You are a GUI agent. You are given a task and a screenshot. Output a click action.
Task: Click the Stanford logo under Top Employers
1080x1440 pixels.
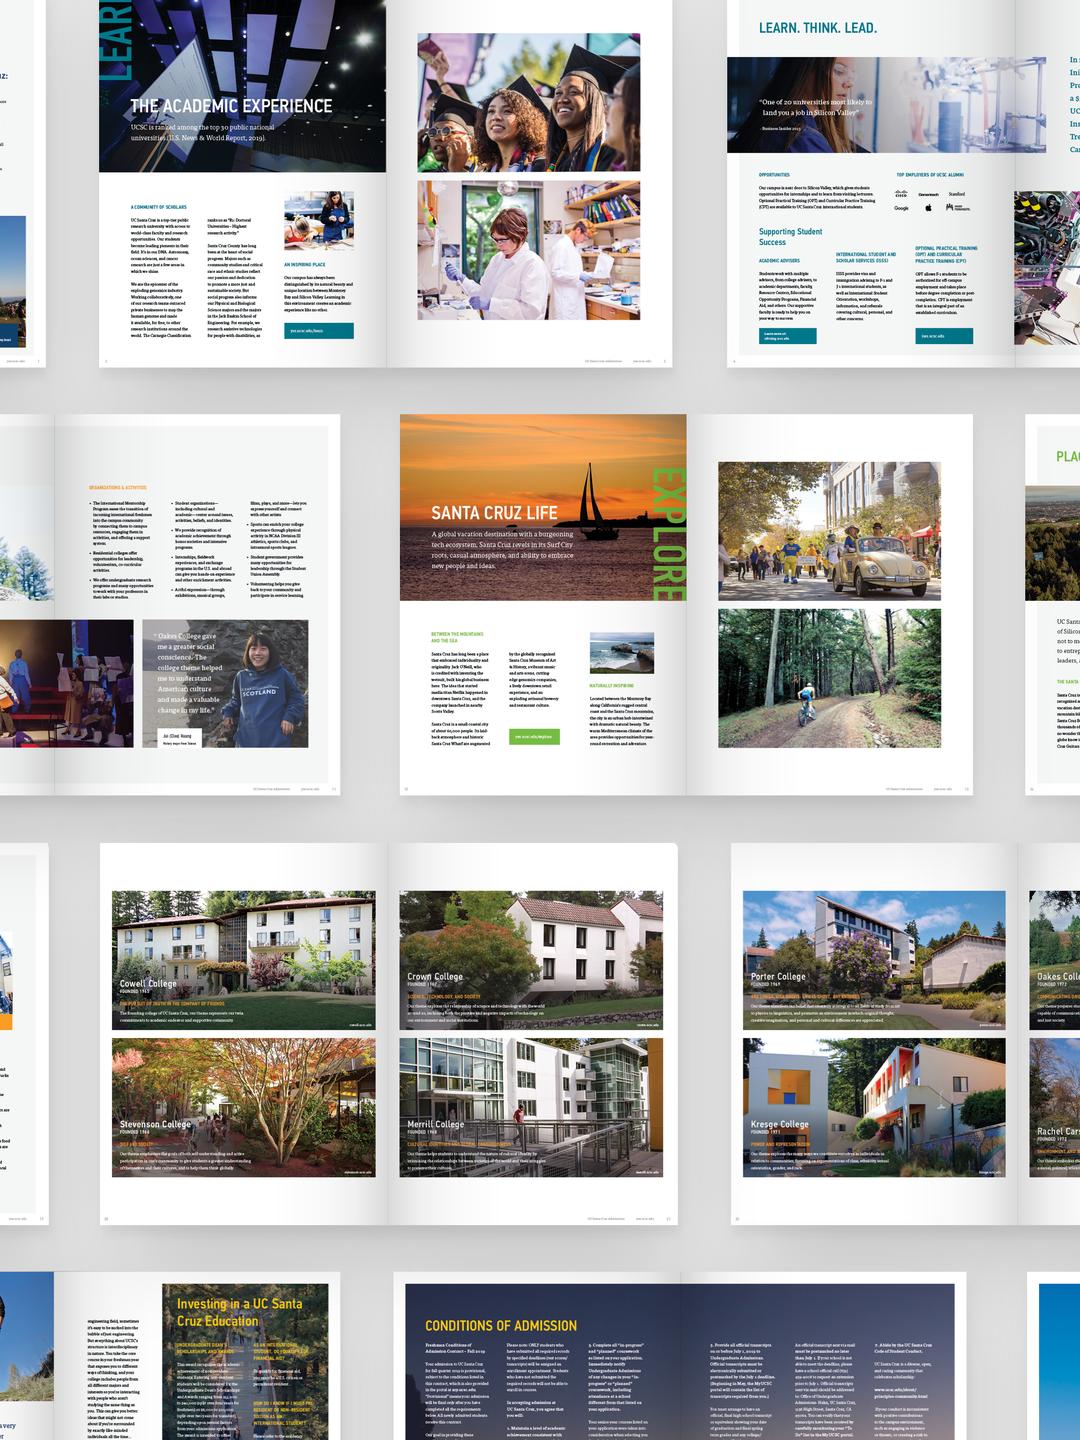click(957, 194)
